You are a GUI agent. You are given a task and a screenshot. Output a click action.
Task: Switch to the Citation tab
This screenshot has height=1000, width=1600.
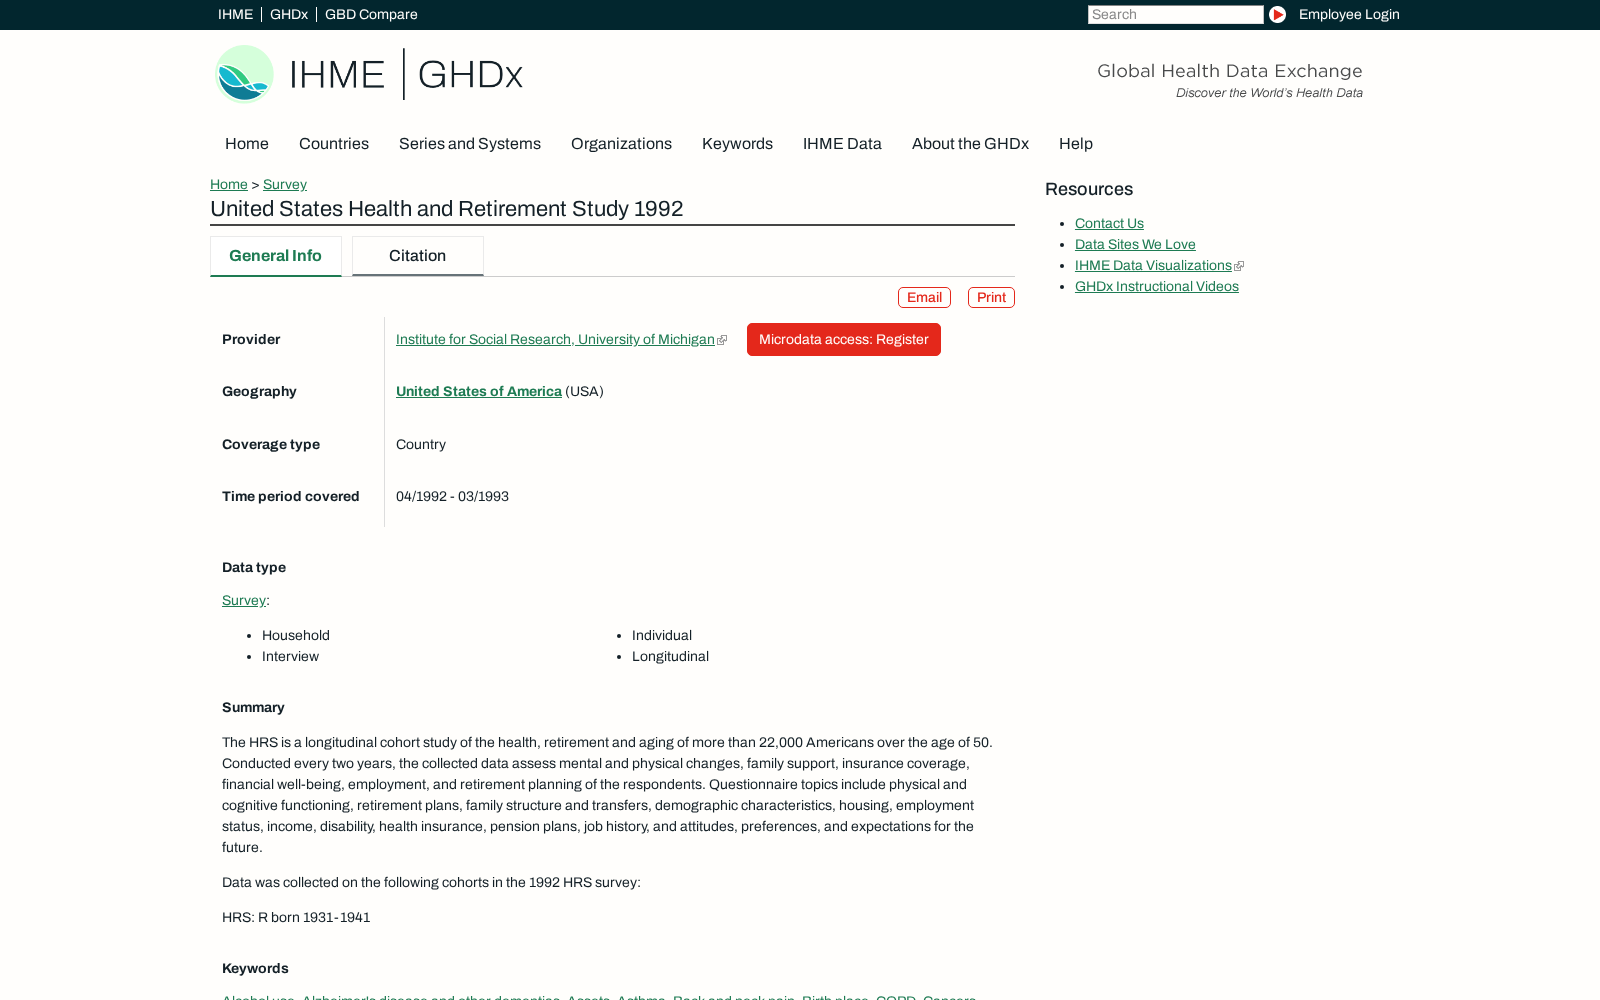pos(417,256)
